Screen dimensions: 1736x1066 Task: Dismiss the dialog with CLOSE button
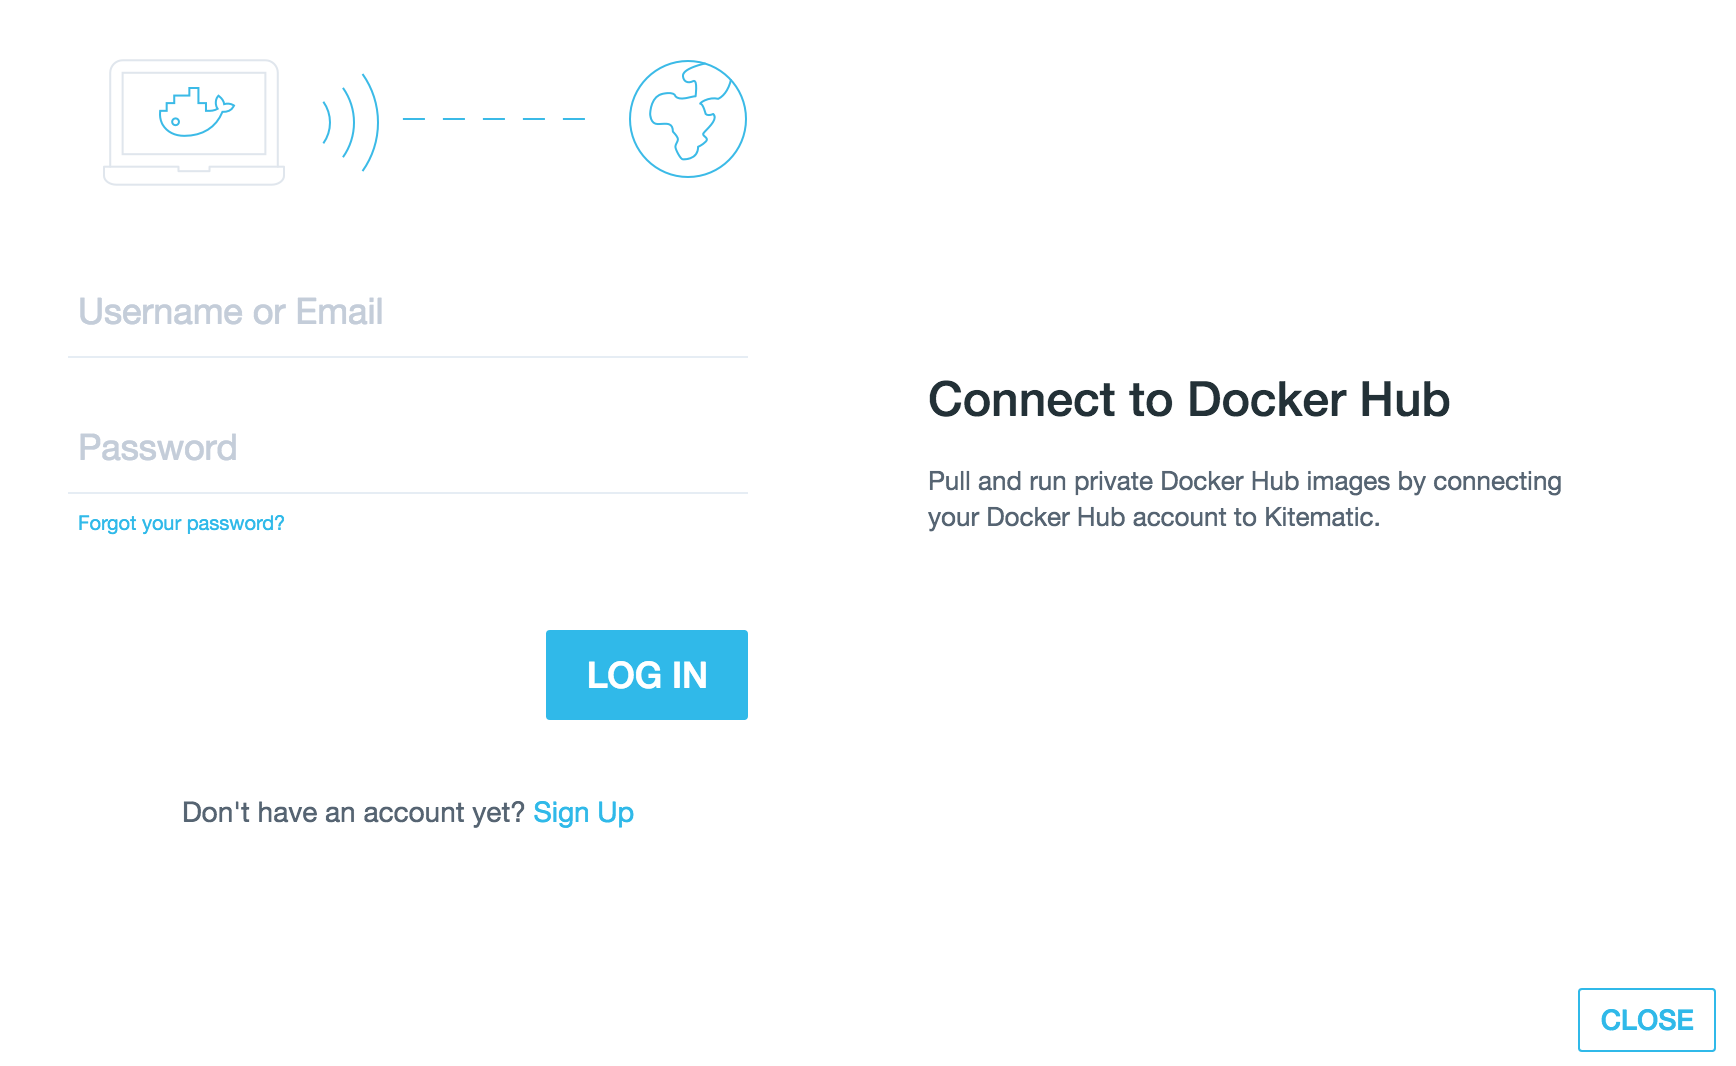(1647, 1020)
